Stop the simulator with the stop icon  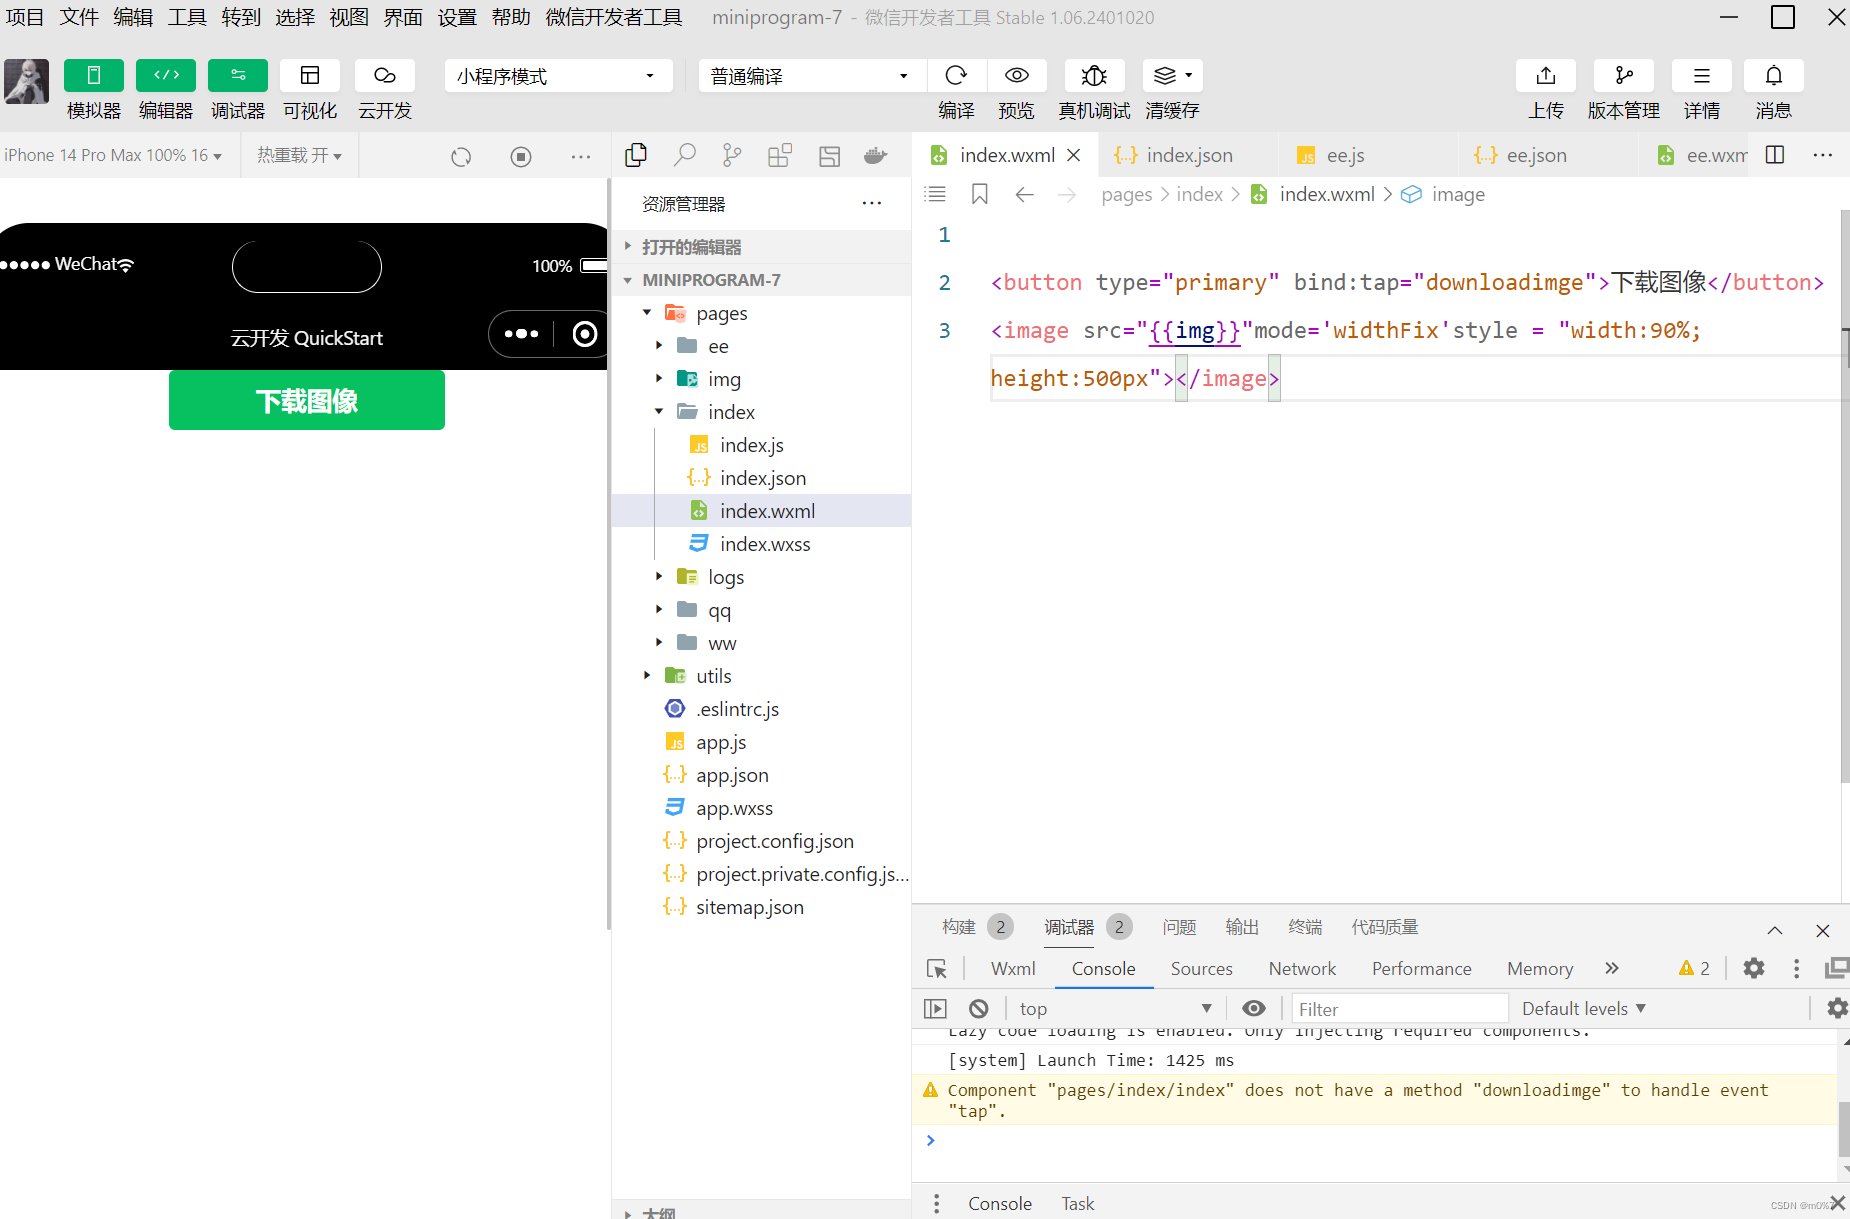tap(521, 157)
